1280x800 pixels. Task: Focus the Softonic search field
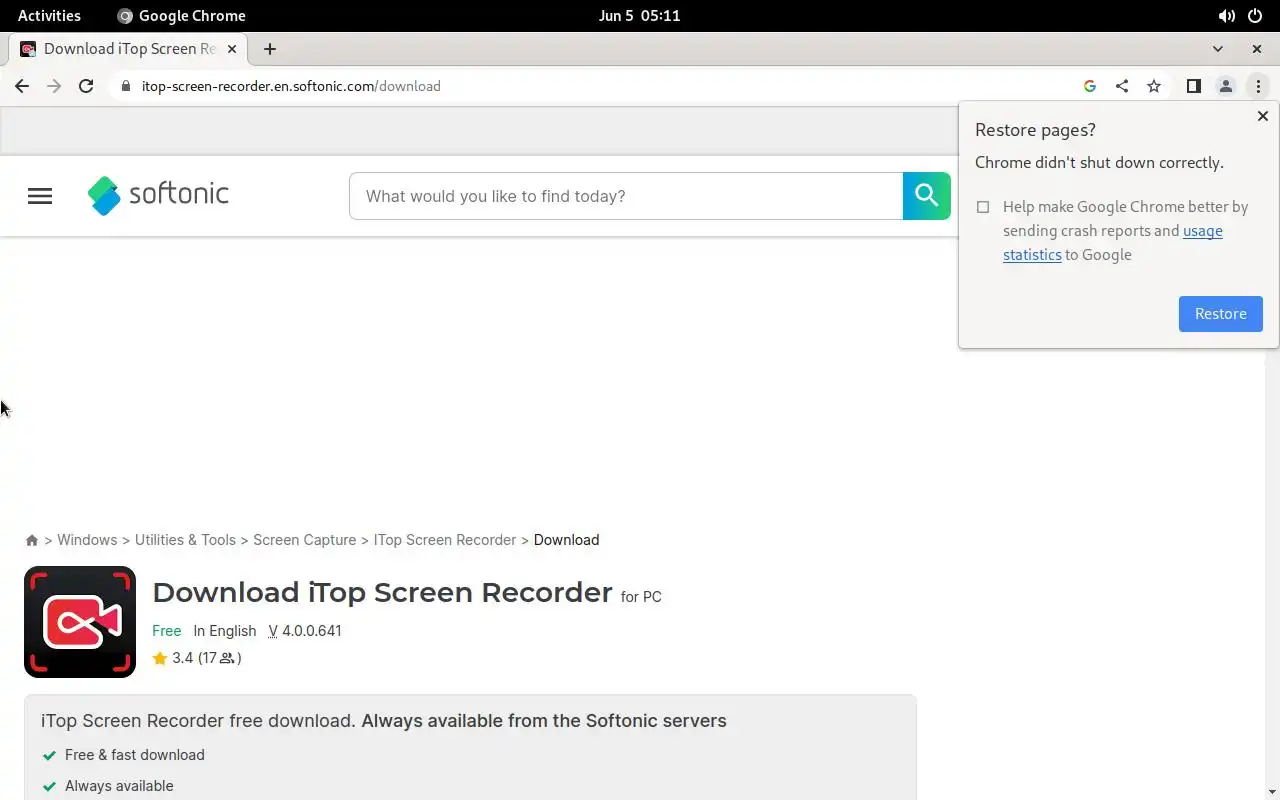coord(626,196)
